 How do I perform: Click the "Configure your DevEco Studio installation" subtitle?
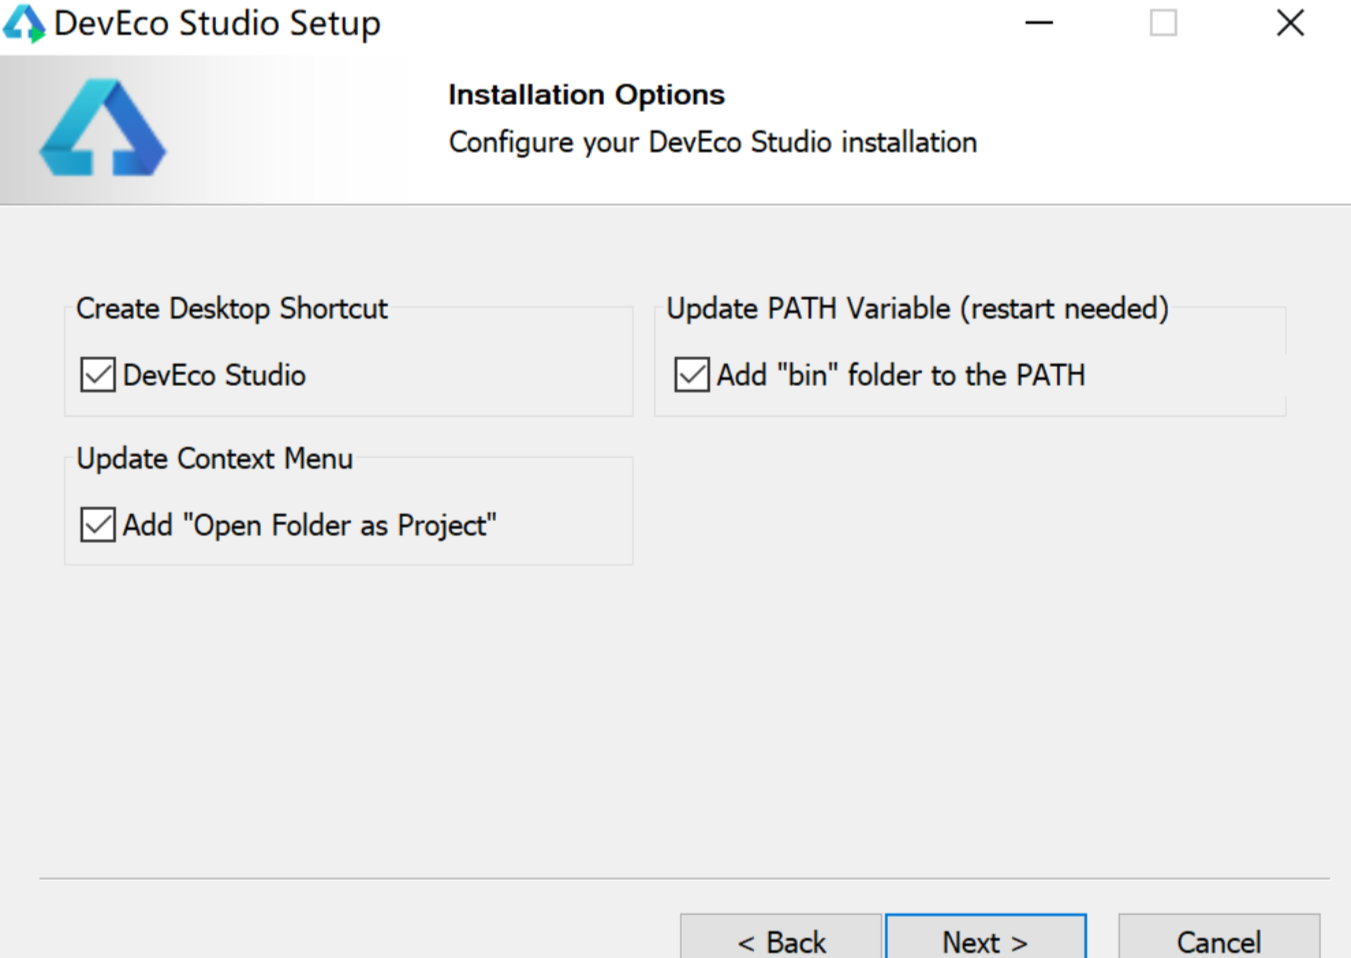click(712, 142)
